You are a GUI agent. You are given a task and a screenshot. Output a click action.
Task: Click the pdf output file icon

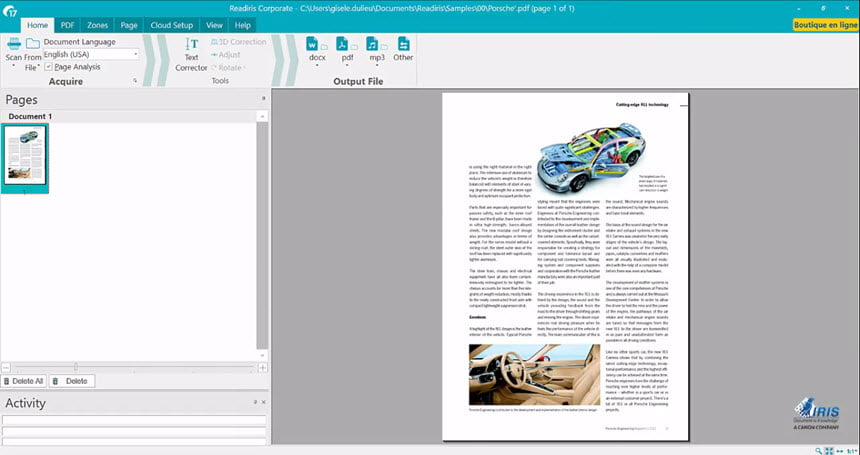(x=342, y=44)
